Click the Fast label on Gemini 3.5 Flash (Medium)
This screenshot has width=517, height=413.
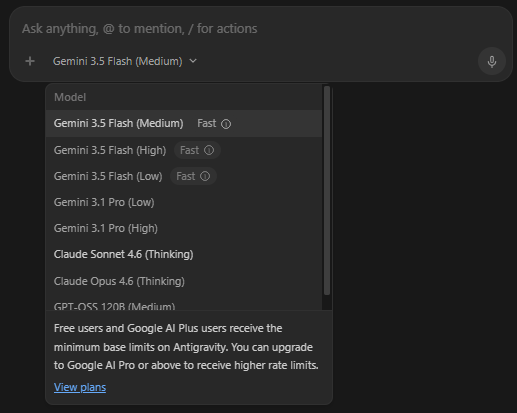(x=207, y=124)
